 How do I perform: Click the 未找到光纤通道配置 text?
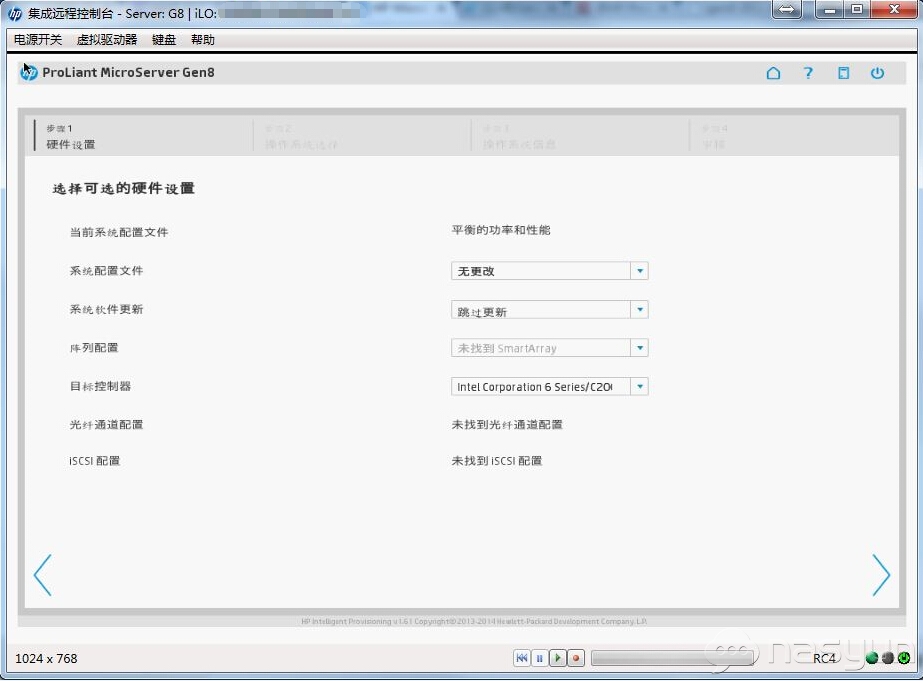pos(507,424)
